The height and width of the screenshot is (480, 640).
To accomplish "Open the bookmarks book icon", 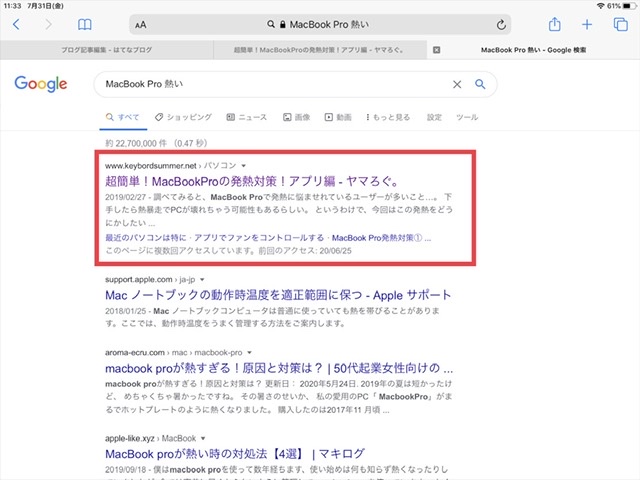I will [x=84, y=24].
